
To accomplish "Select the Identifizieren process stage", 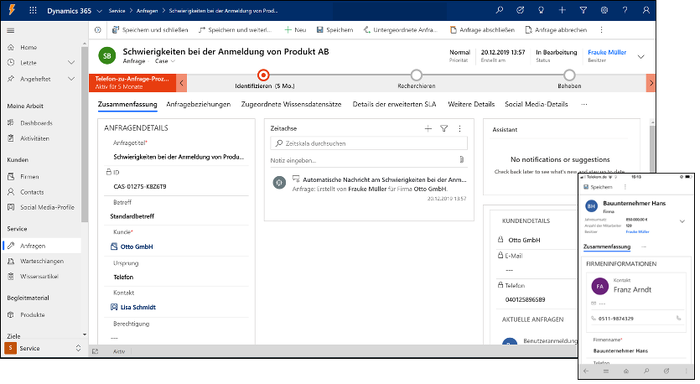I will click(x=264, y=75).
